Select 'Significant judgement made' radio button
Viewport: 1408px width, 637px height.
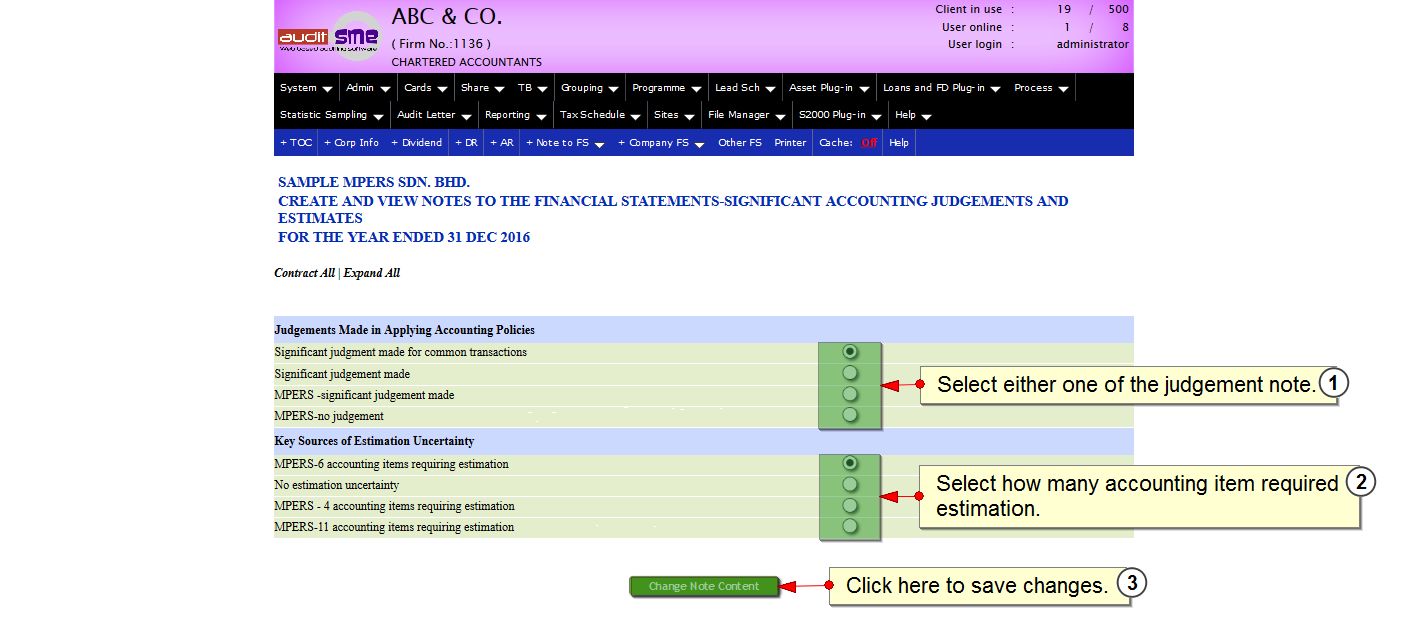click(850, 373)
